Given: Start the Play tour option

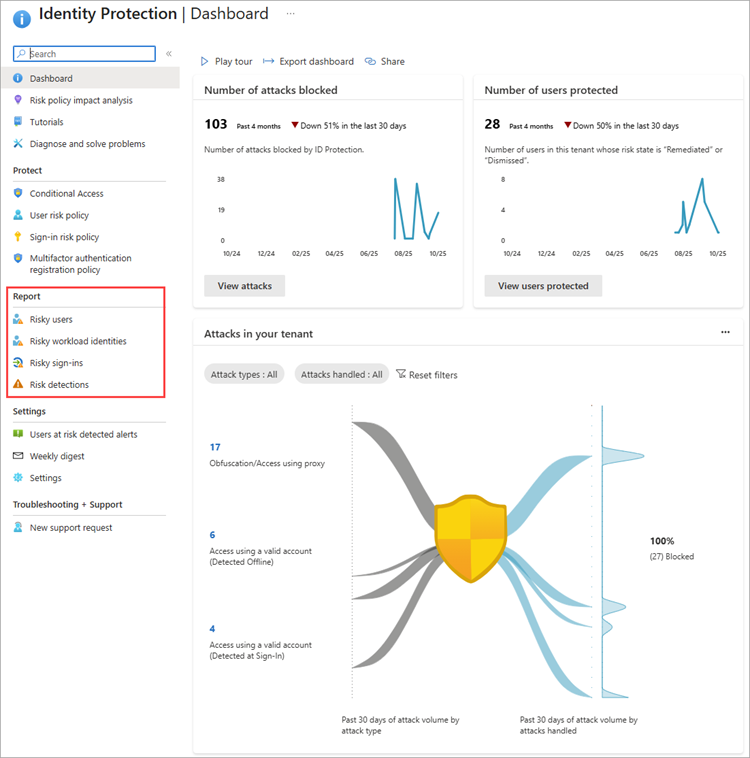Looking at the screenshot, I should (x=229, y=61).
